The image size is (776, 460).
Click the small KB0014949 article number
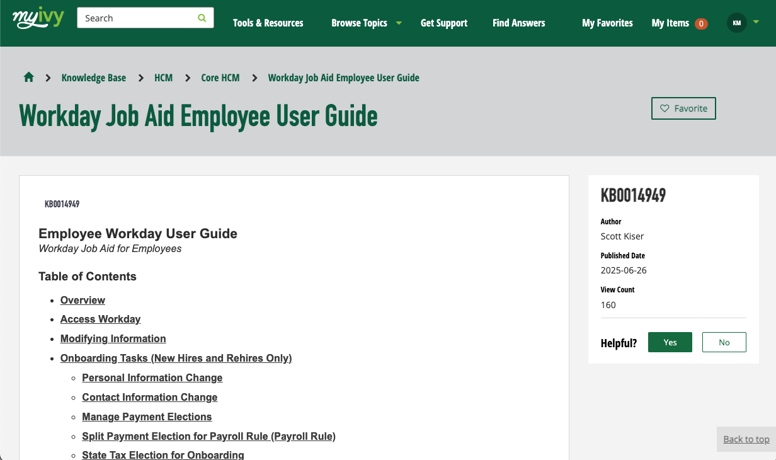pyautogui.click(x=62, y=204)
